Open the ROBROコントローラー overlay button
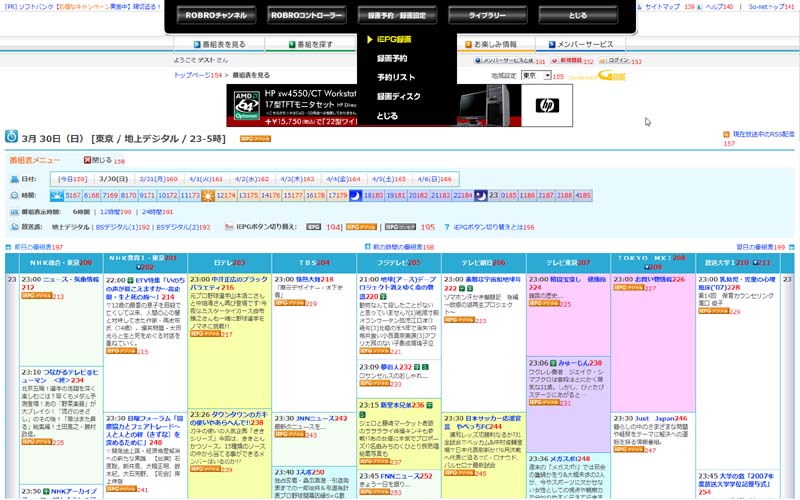Image resolution: width=800 pixels, height=500 pixels. point(306,15)
